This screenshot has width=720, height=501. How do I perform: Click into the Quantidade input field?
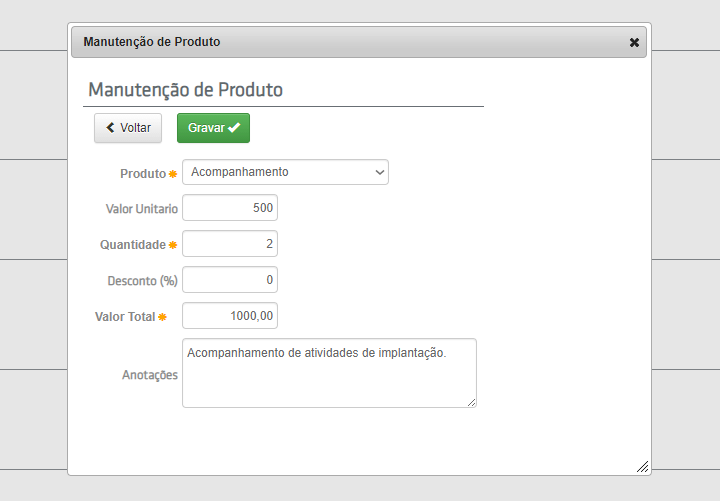[230, 244]
